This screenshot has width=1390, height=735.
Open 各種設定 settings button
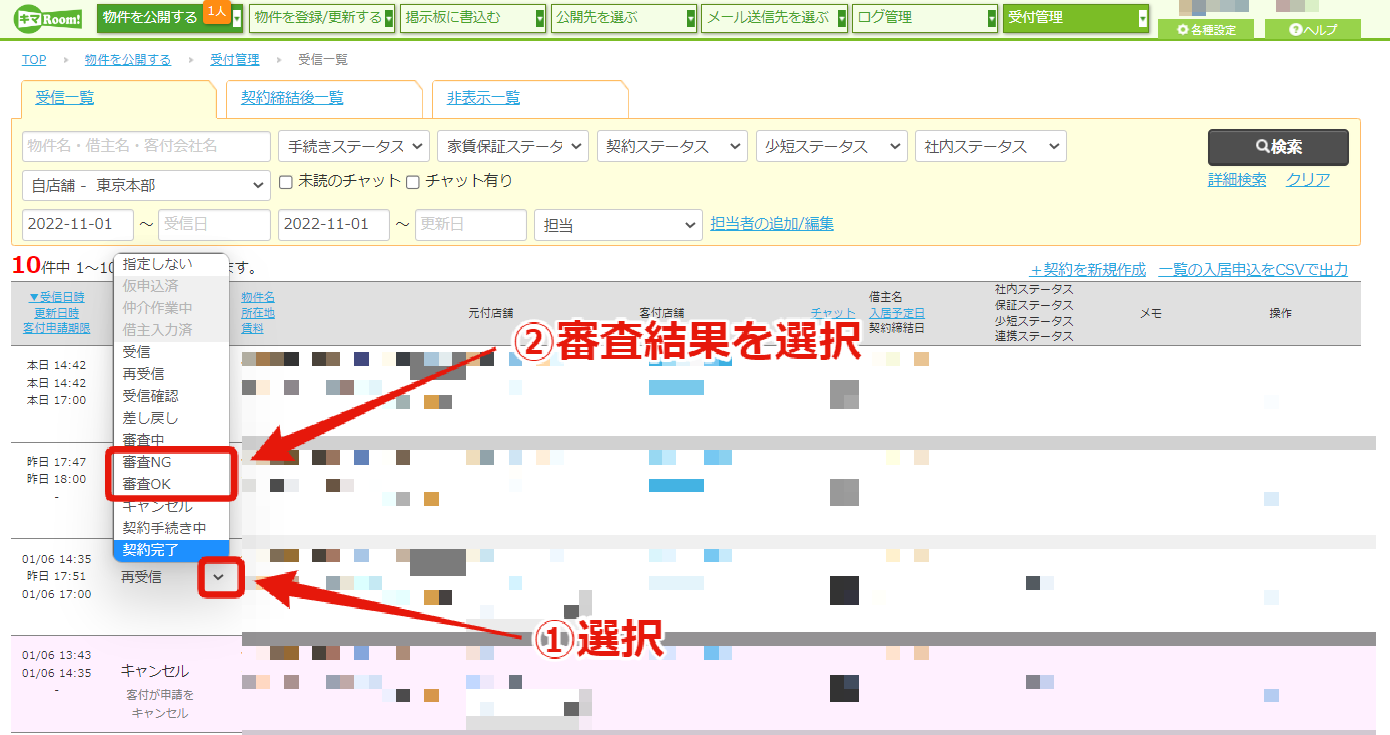[x=1206, y=30]
